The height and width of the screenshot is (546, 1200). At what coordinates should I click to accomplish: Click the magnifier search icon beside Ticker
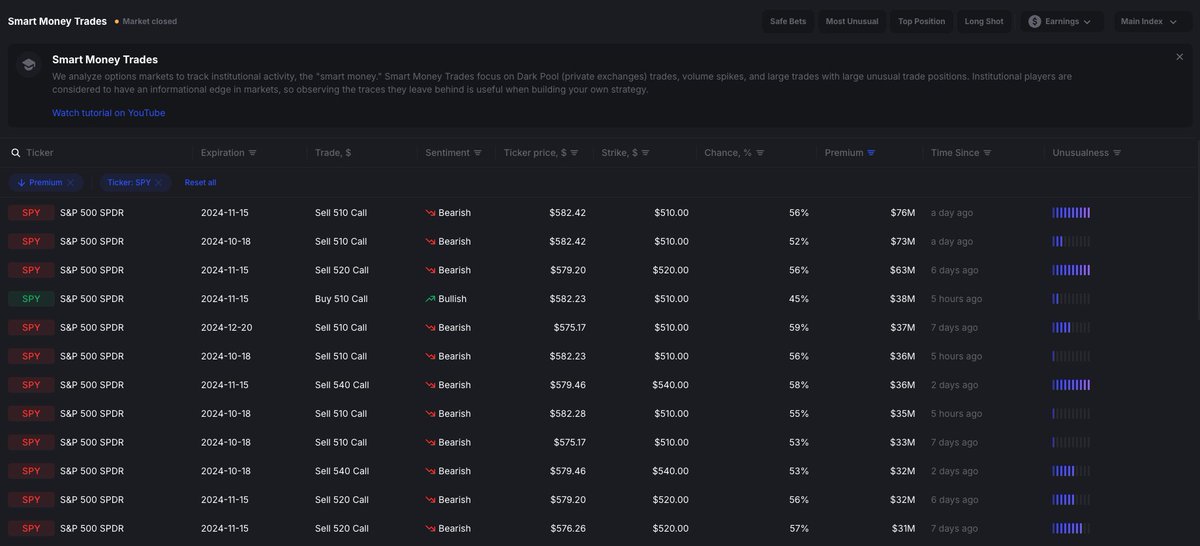click(x=16, y=153)
